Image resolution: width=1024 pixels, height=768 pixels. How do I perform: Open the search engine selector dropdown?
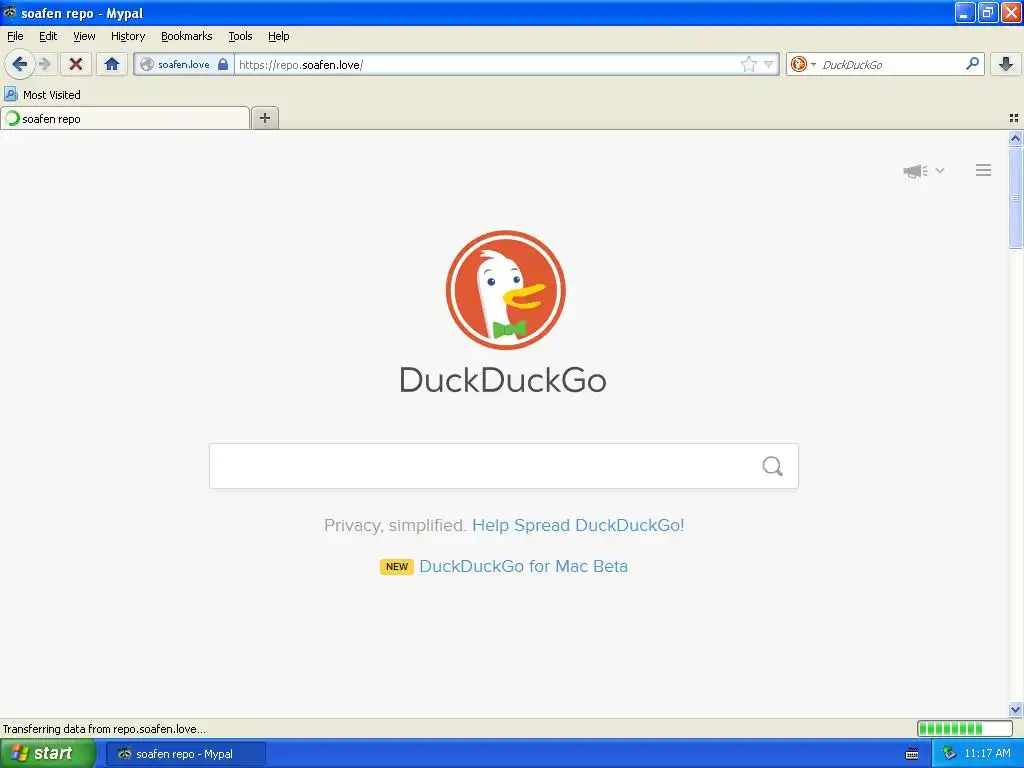[x=803, y=64]
